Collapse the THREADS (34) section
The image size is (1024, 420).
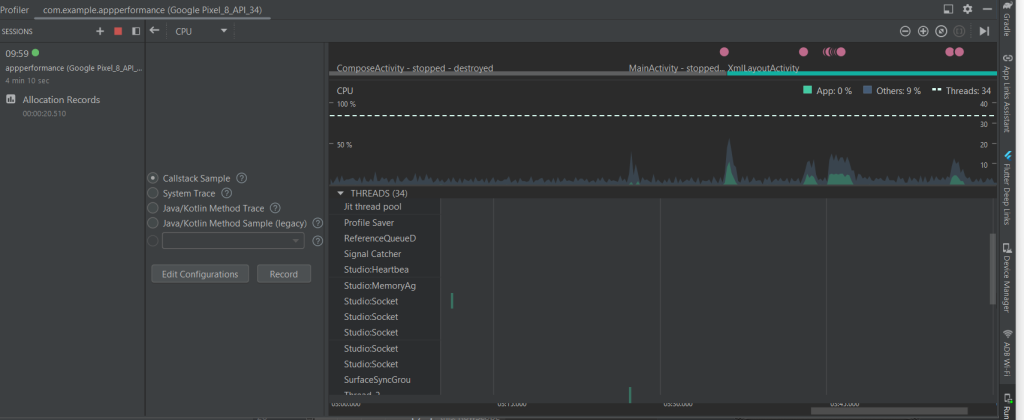pos(340,193)
